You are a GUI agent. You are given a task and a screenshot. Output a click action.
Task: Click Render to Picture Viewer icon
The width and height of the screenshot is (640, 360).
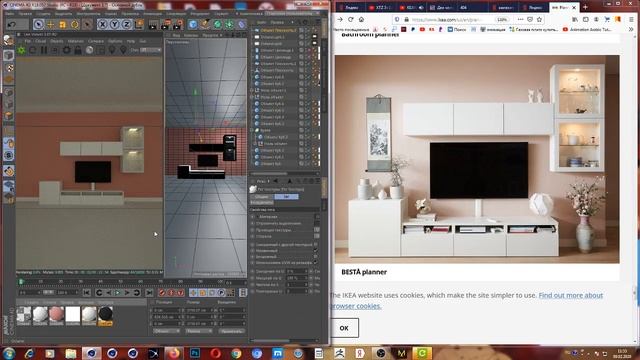[x=165, y=24]
